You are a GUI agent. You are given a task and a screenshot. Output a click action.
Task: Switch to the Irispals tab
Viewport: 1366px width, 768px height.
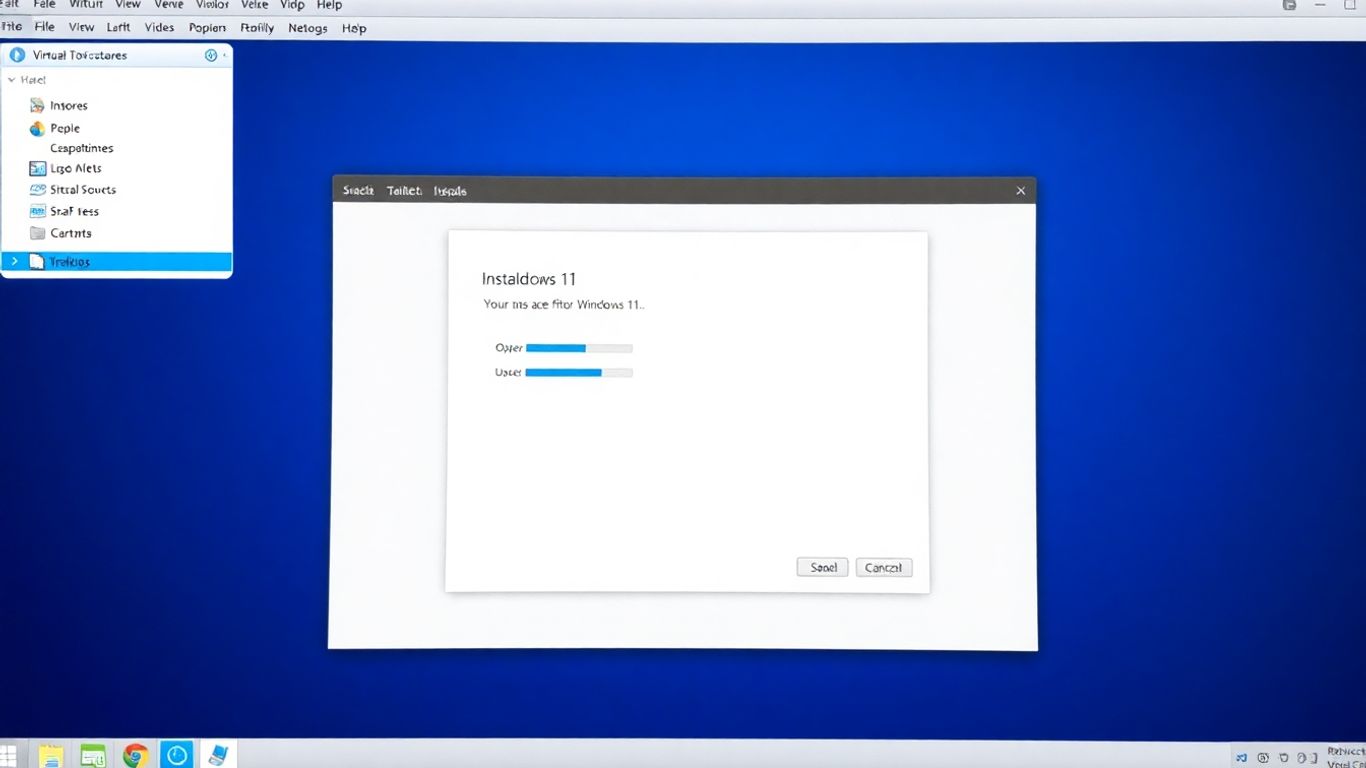pos(450,191)
